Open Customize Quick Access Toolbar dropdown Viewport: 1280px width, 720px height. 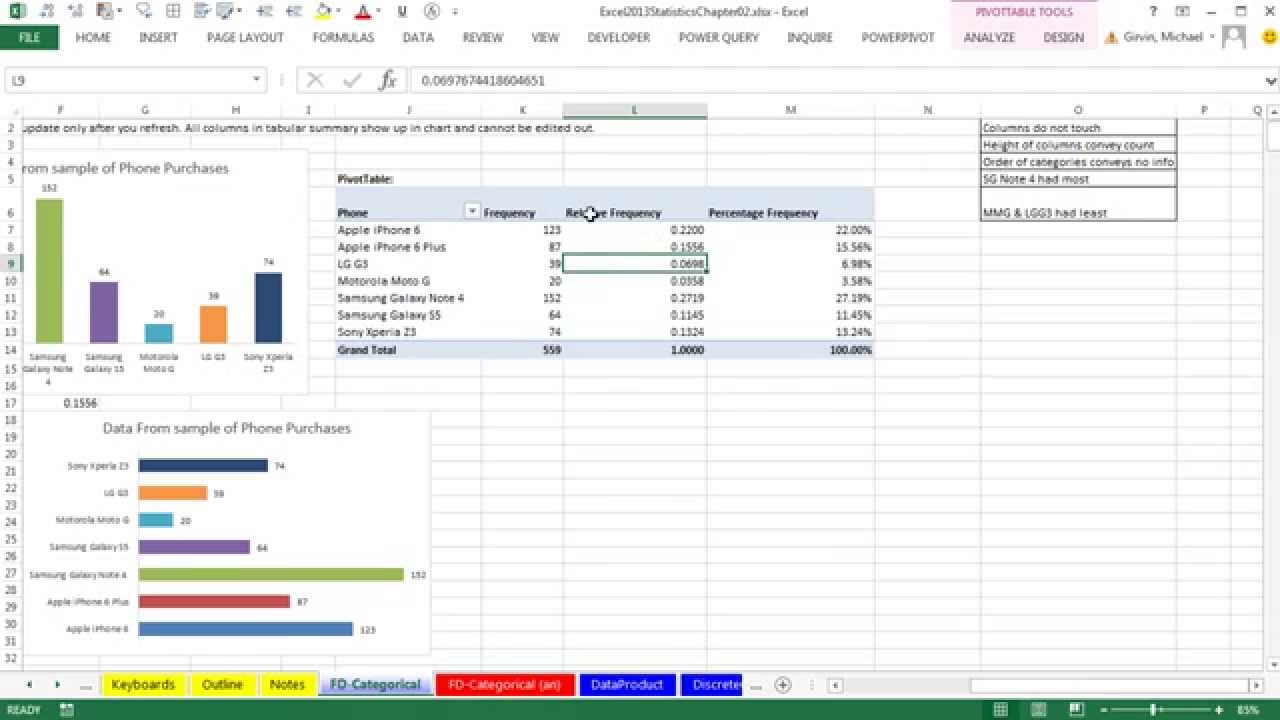click(x=456, y=12)
